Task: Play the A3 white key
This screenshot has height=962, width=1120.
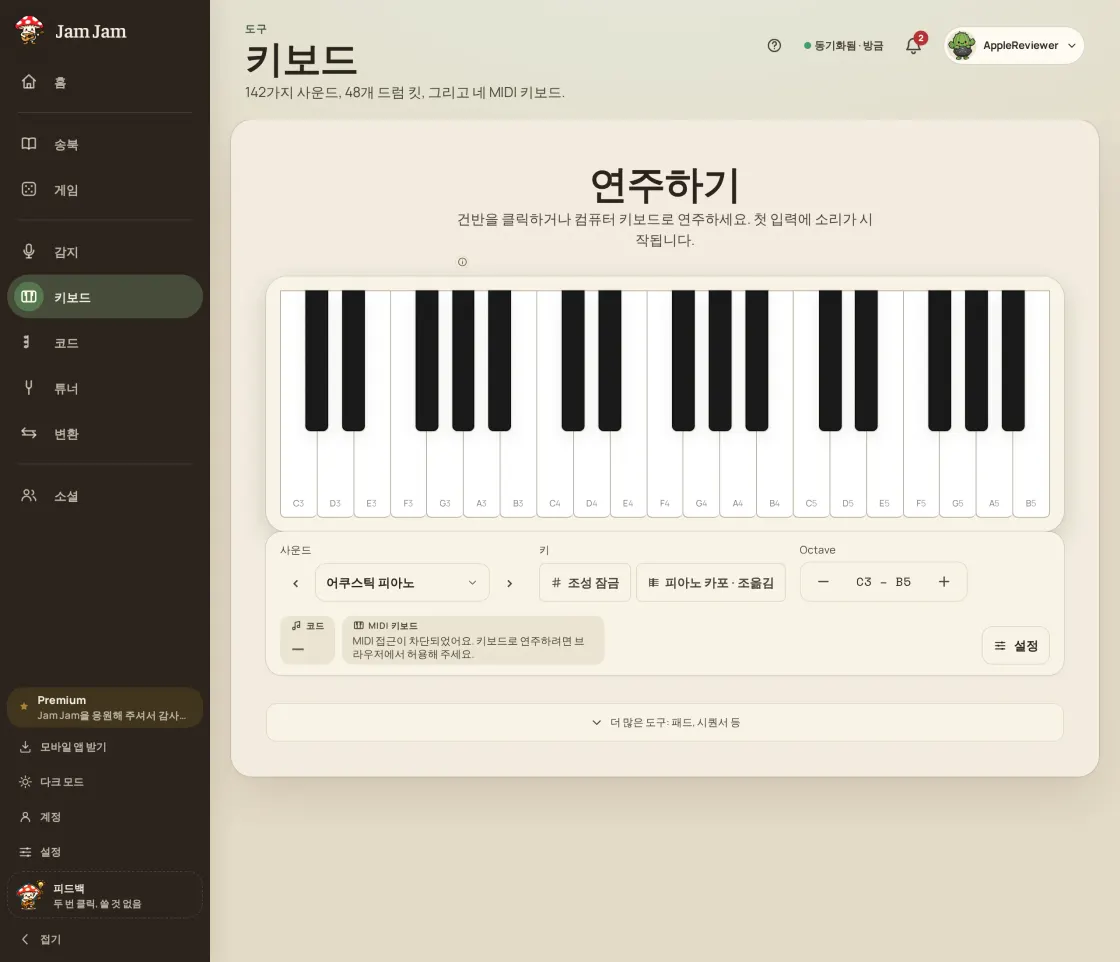Action: coord(481,475)
